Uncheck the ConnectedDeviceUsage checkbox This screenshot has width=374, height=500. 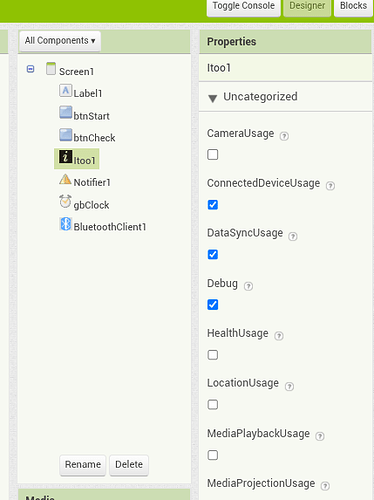[x=213, y=205]
